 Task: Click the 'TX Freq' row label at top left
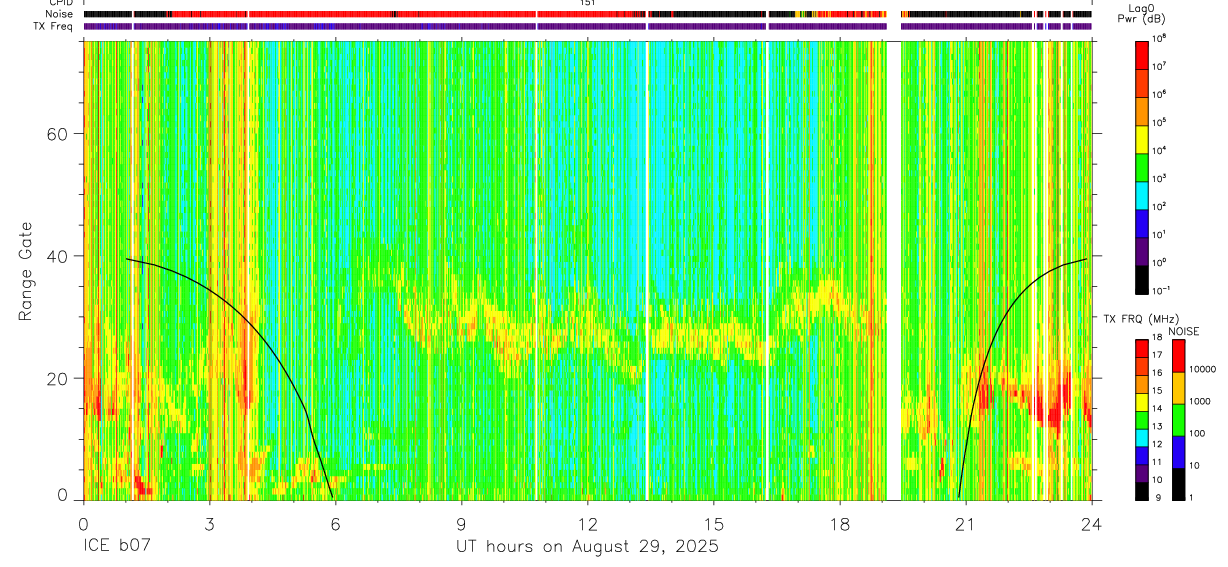tap(54, 26)
